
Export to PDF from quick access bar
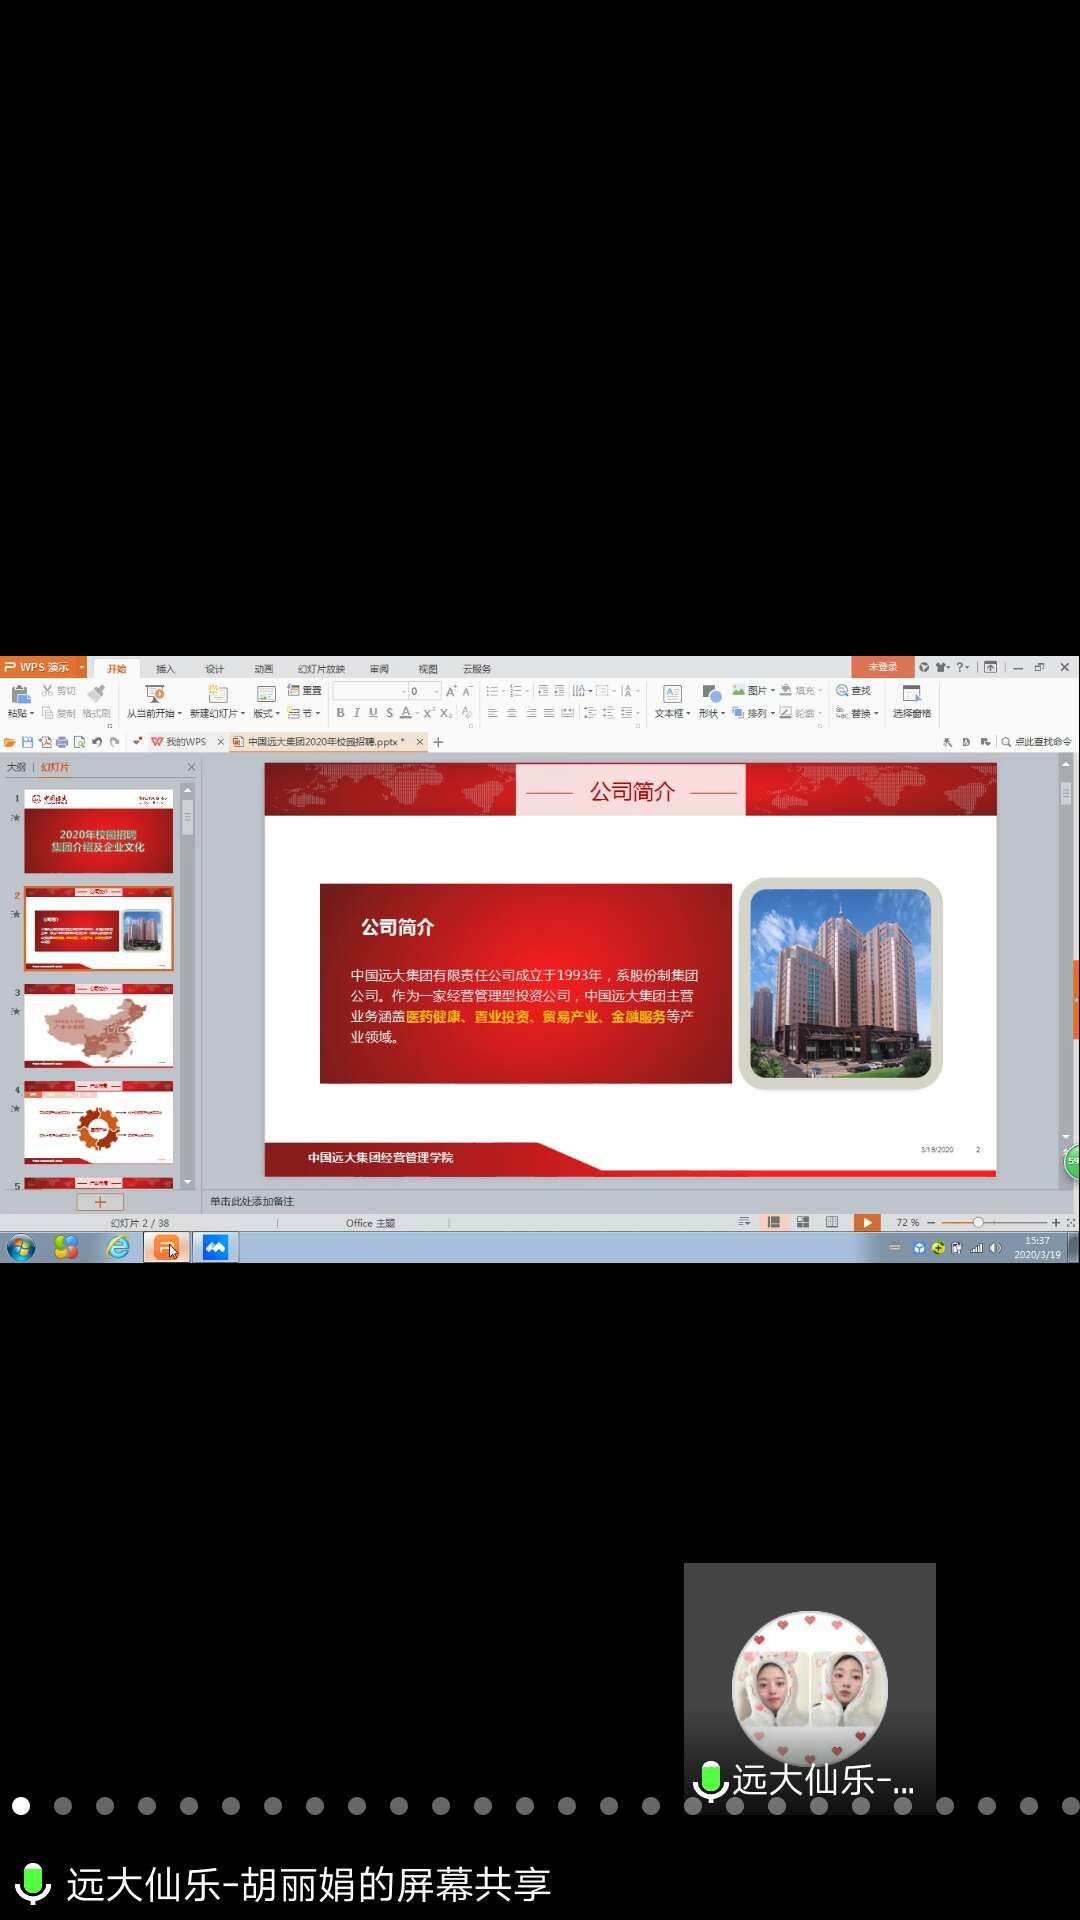(45, 742)
